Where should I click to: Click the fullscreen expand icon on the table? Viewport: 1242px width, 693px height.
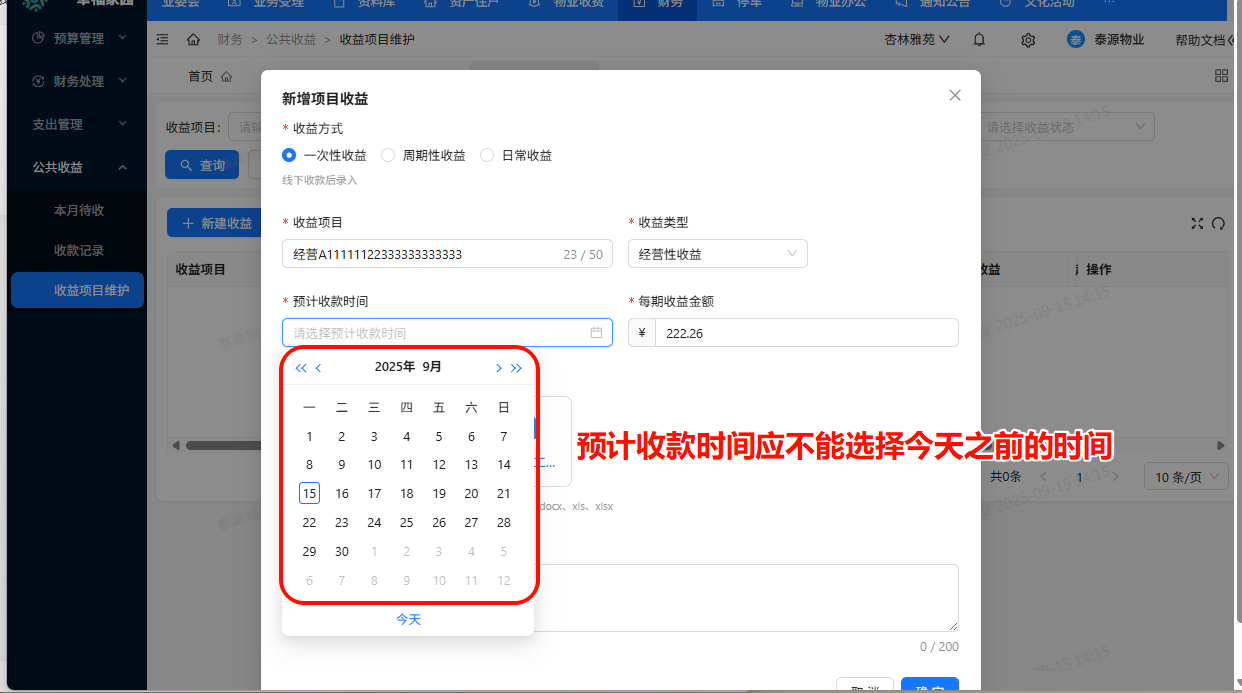(1197, 224)
